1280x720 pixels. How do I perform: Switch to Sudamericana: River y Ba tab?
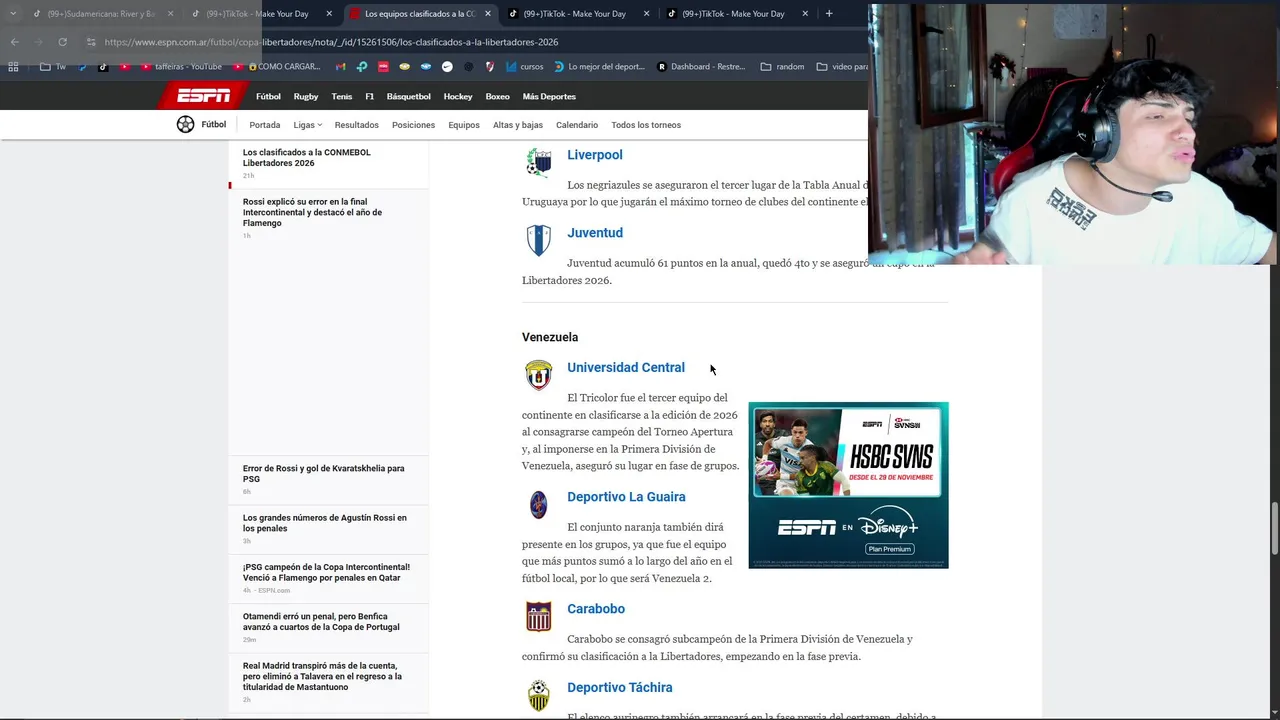pos(102,14)
